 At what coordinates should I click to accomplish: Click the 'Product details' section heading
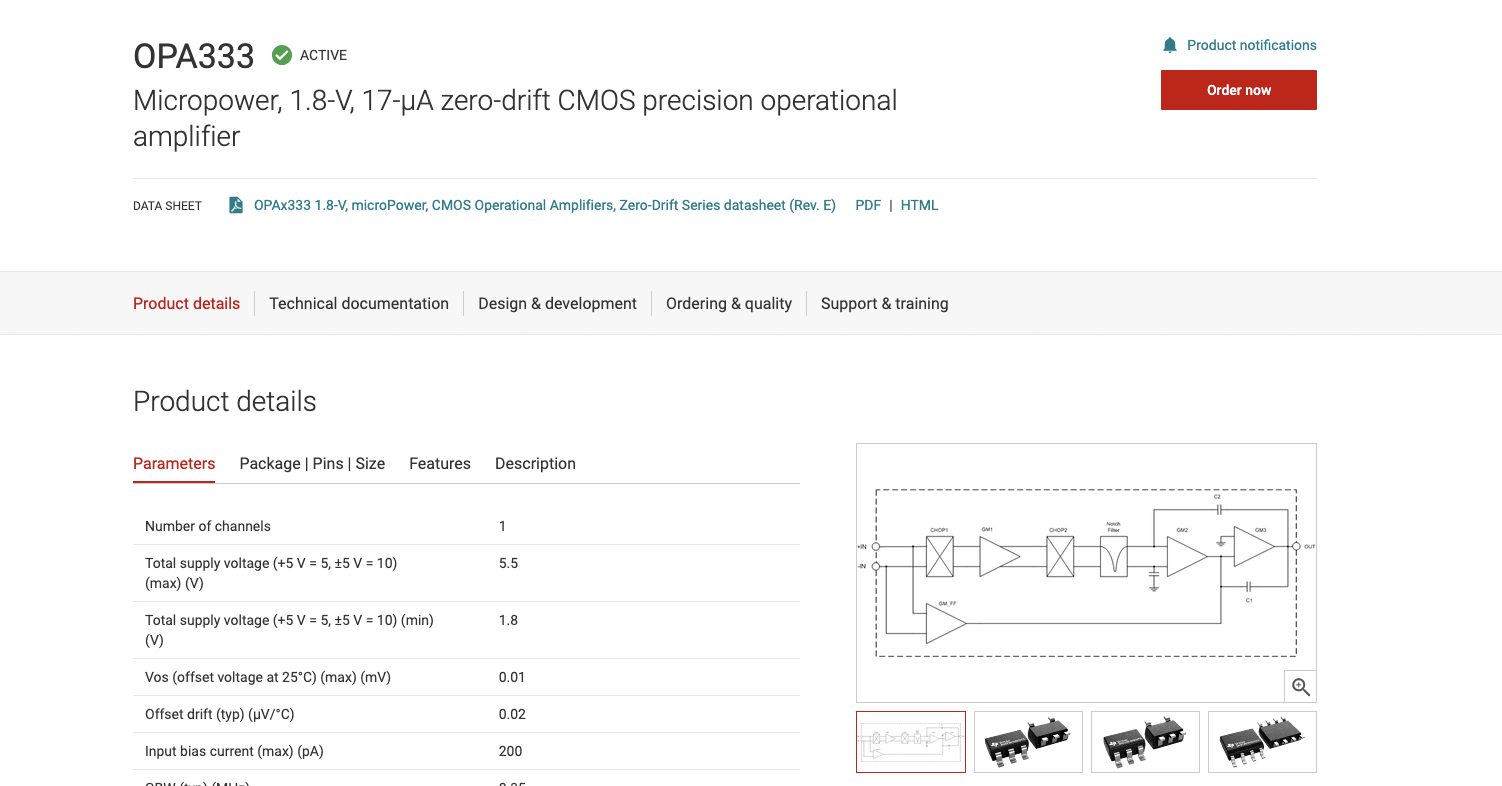225,402
